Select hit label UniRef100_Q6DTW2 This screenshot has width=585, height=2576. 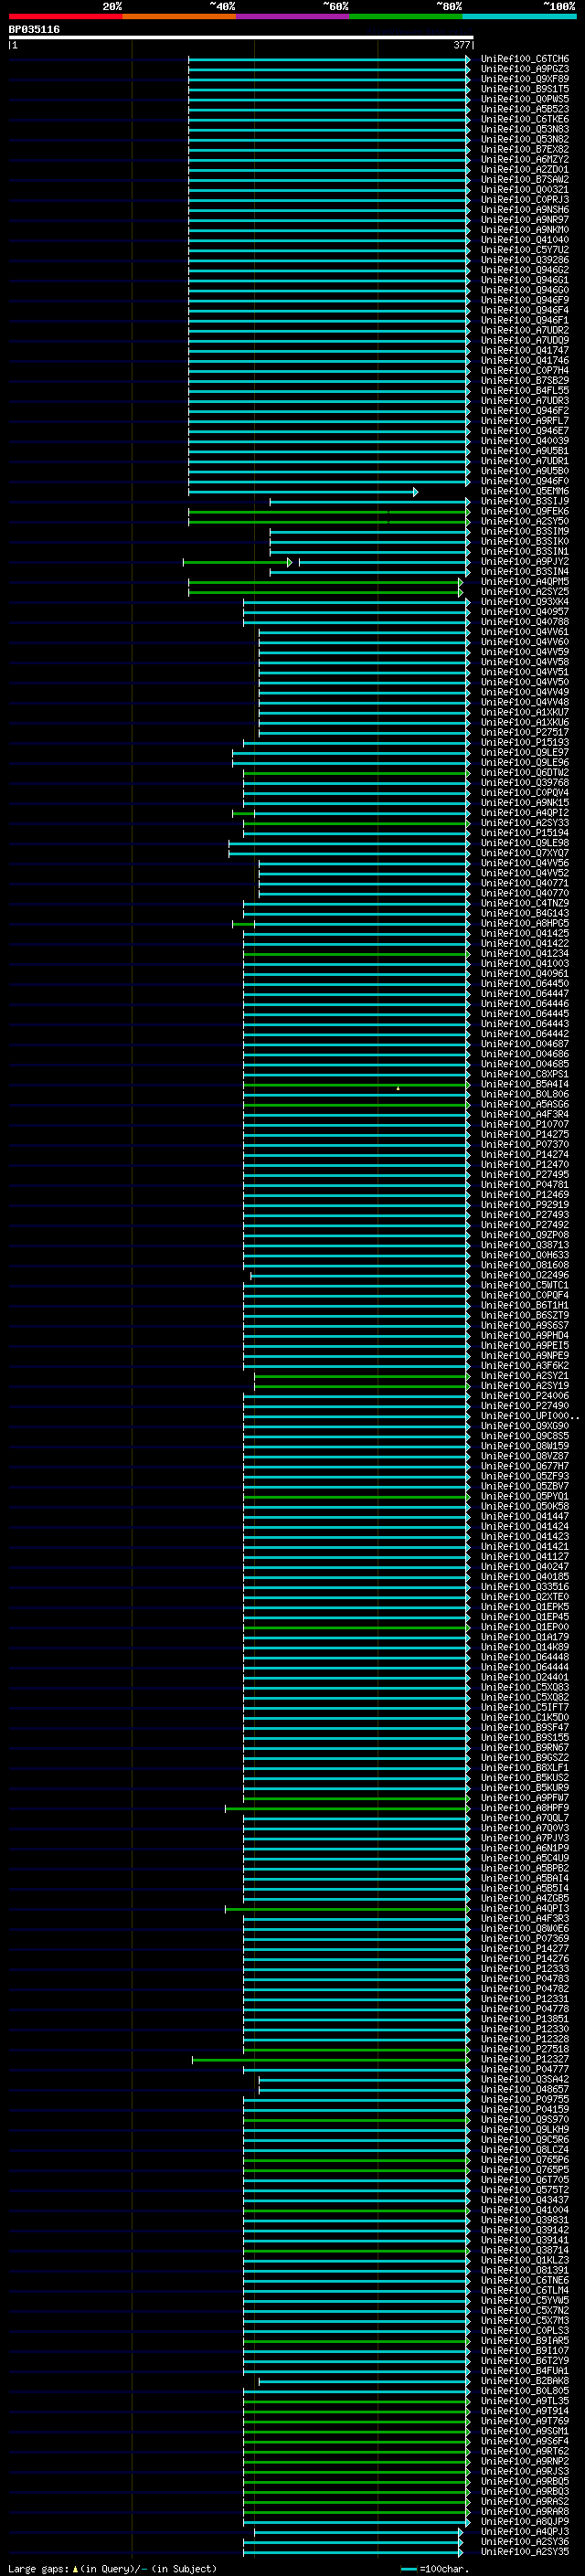click(524, 772)
